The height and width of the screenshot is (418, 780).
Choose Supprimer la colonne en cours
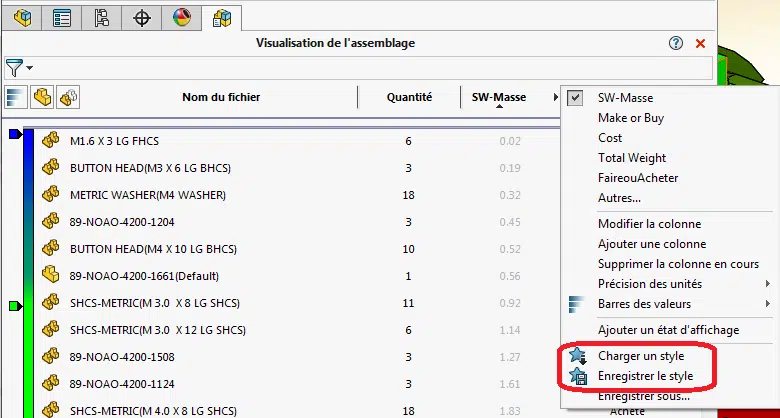(x=678, y=264)
